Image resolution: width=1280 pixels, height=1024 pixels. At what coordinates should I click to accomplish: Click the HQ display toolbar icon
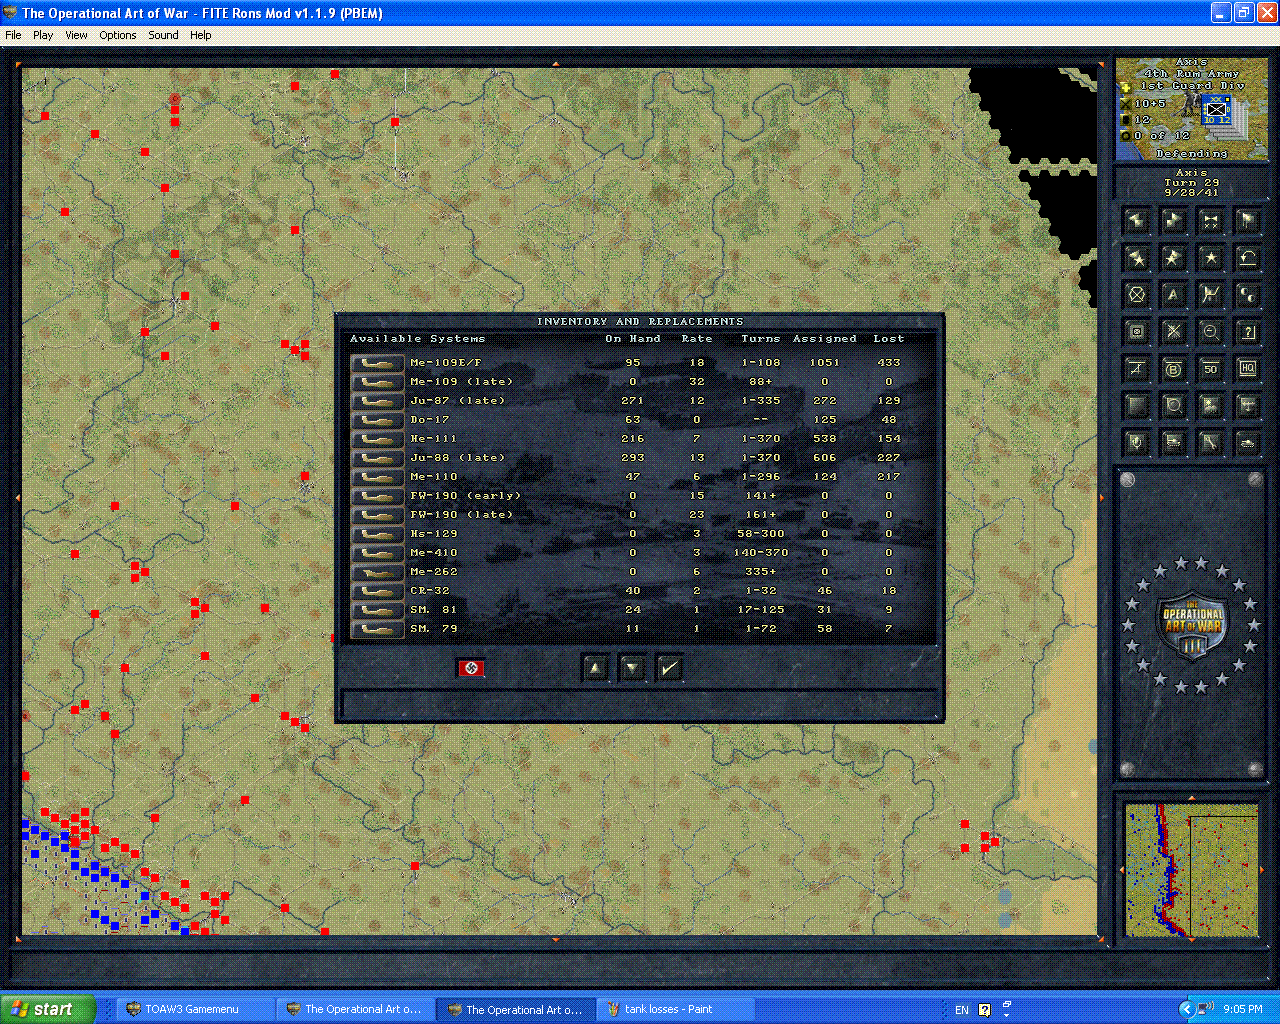click(1247, 368)
